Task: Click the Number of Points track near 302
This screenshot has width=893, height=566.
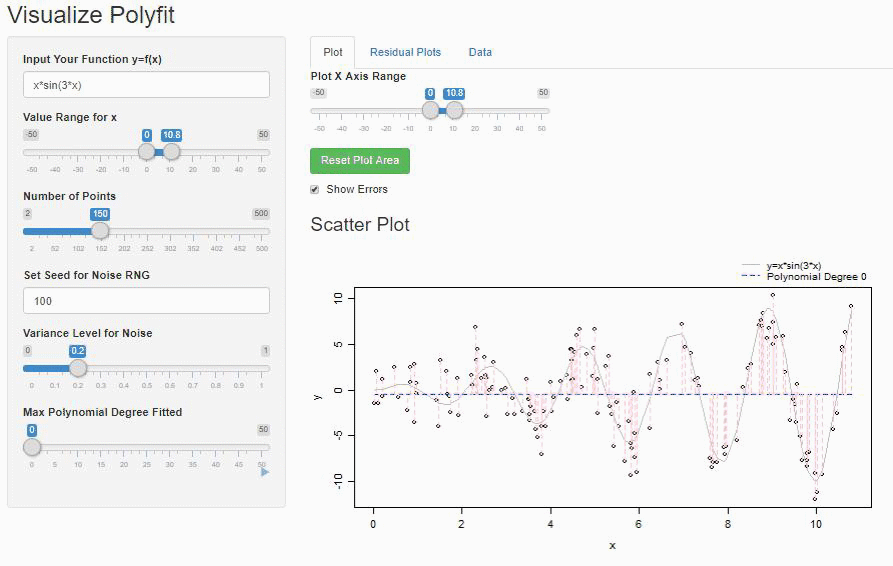Action: [170, 231]
